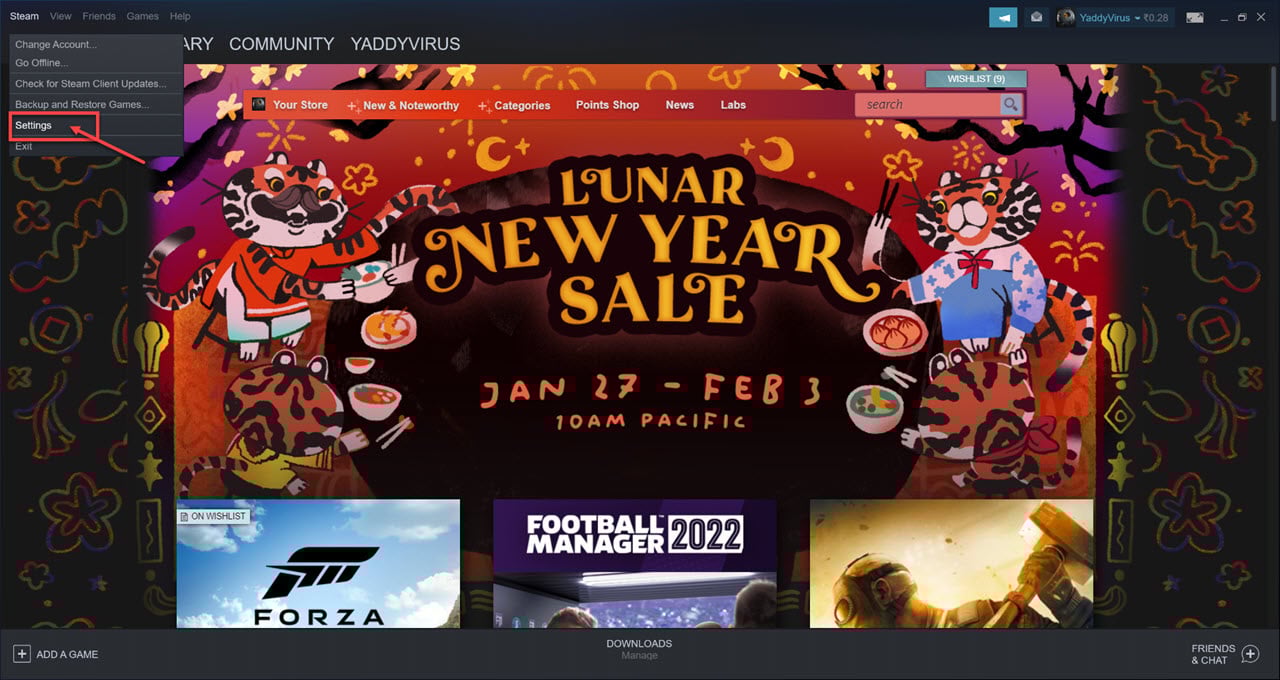Click the store search magnifier icon

[1011, 104]
